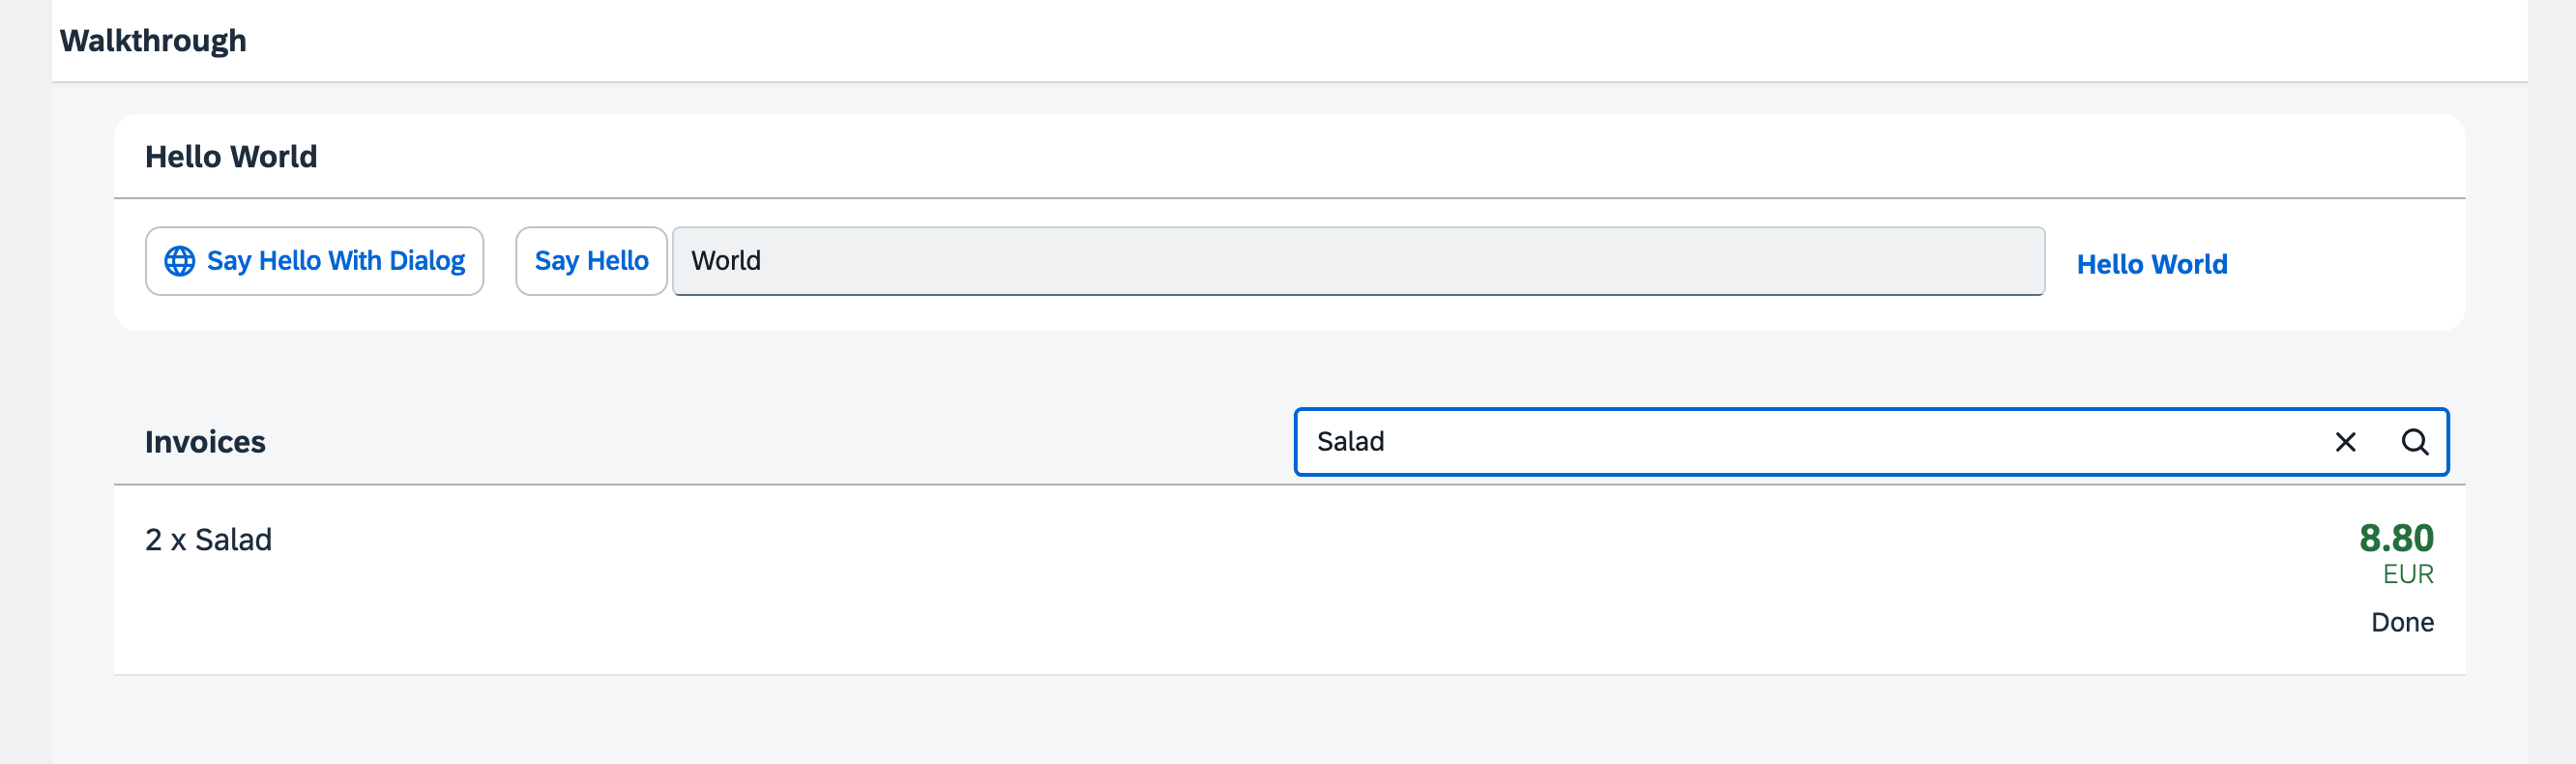Click blank area inside the Salad invoice row

1200,580
